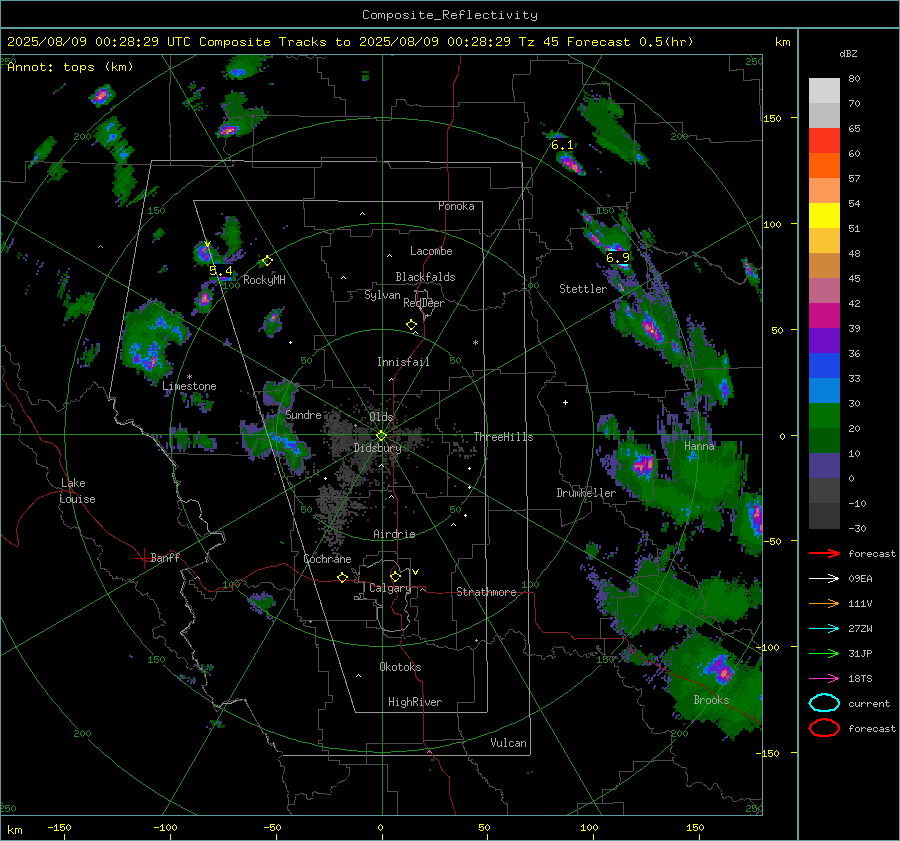Screen dimensions: 900x841
Task: Click the magenta 18TS arrow icon
Action: 824,679
